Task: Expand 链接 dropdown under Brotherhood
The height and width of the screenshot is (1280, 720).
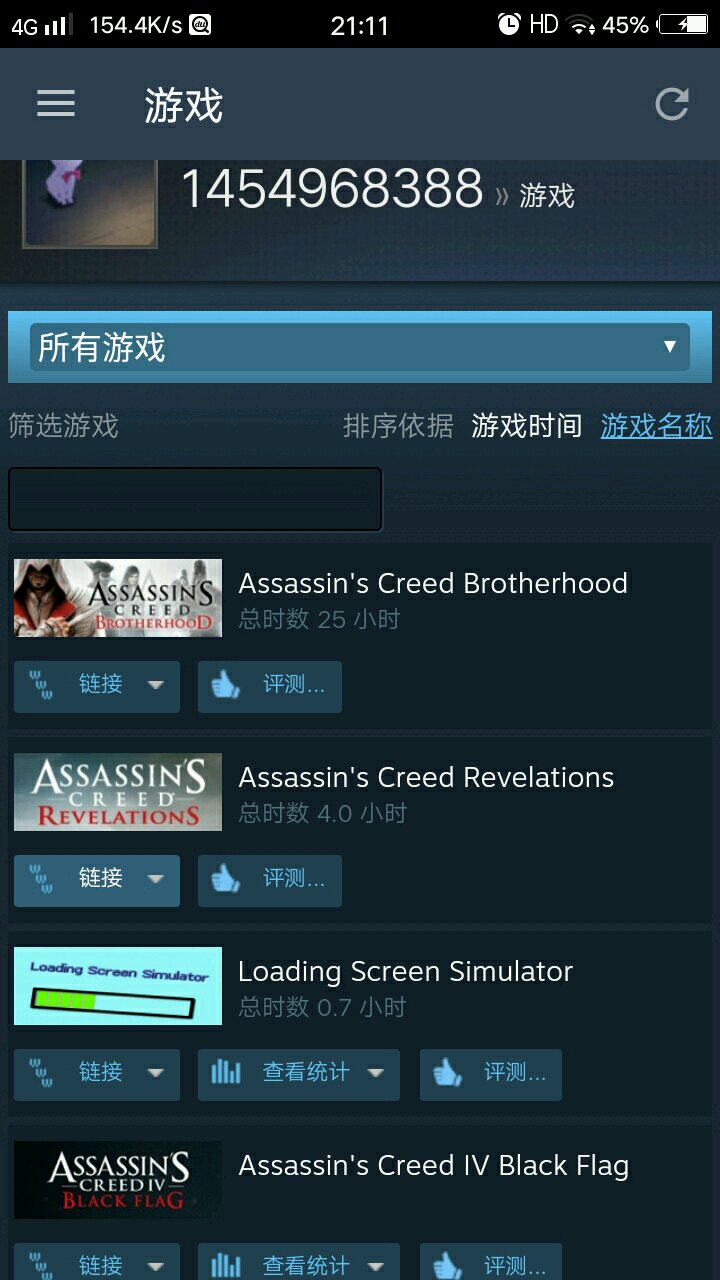Action: [97, 686]
